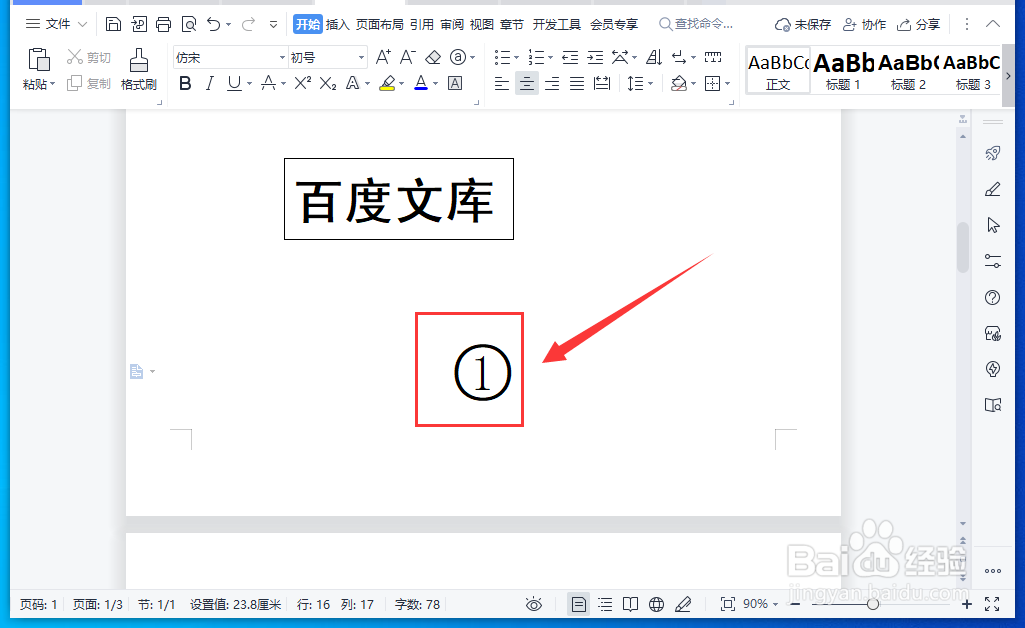Switch to the 插入 tab

point(337,25)
